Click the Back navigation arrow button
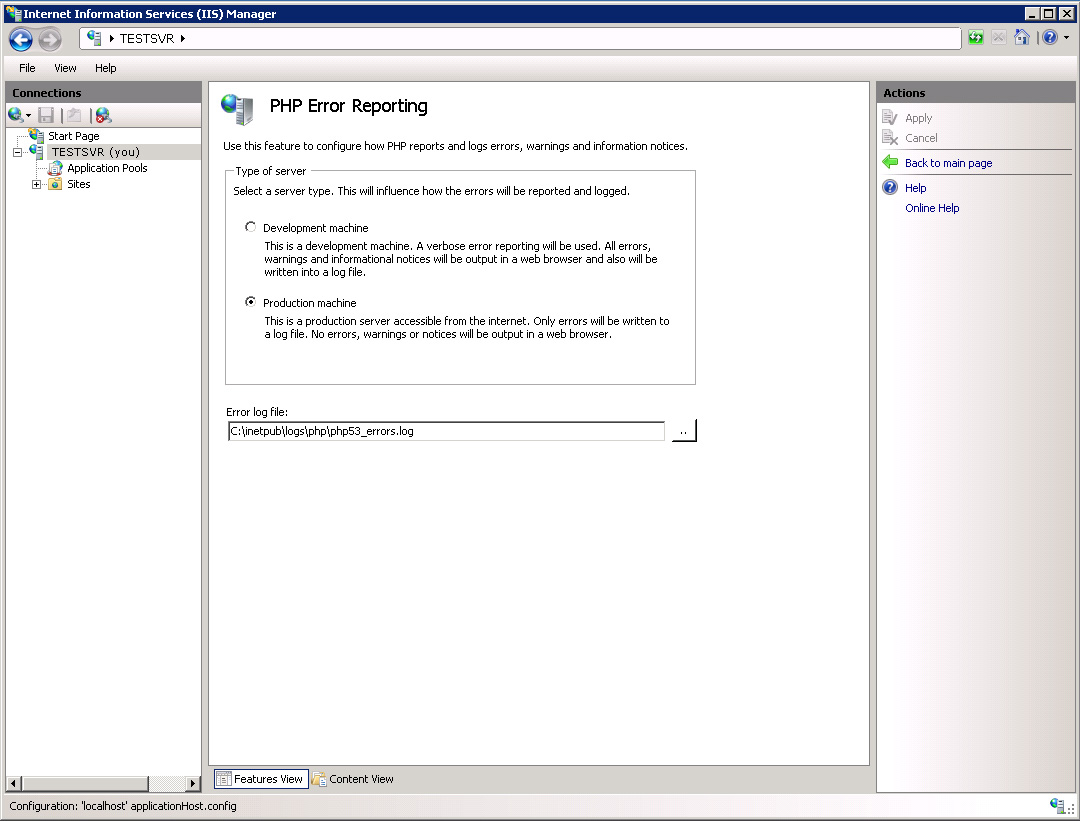Screen dimensions: 1080x821 (x=21, y=40)
